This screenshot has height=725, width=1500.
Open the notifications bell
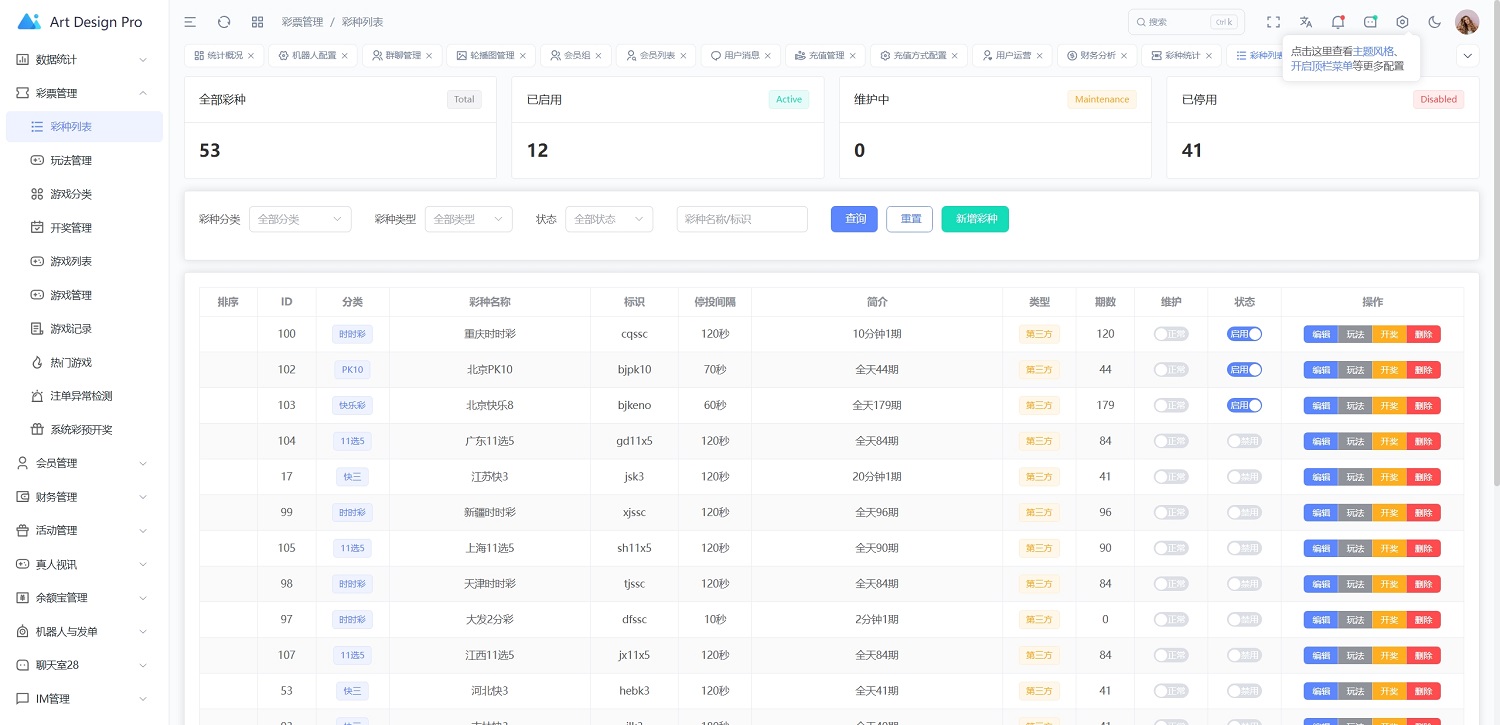click(1337, 22)
